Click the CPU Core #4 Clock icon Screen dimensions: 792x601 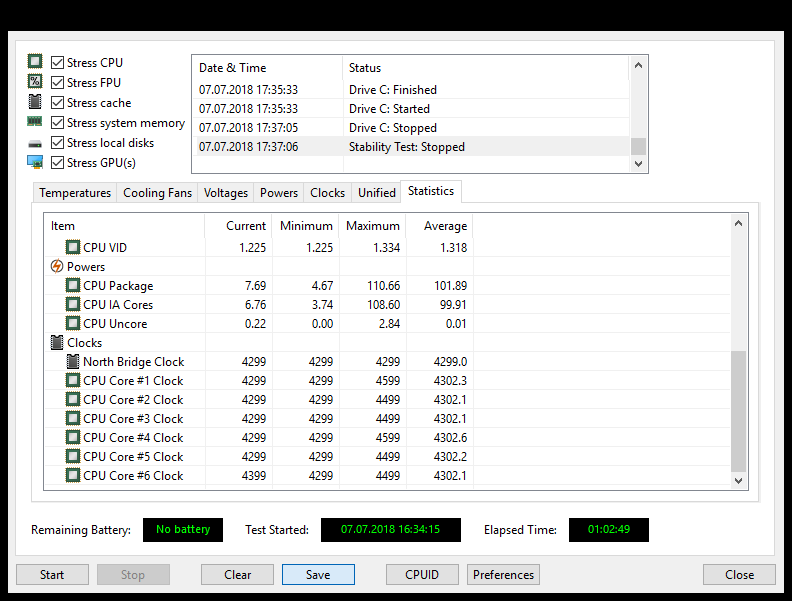point(73,437)
